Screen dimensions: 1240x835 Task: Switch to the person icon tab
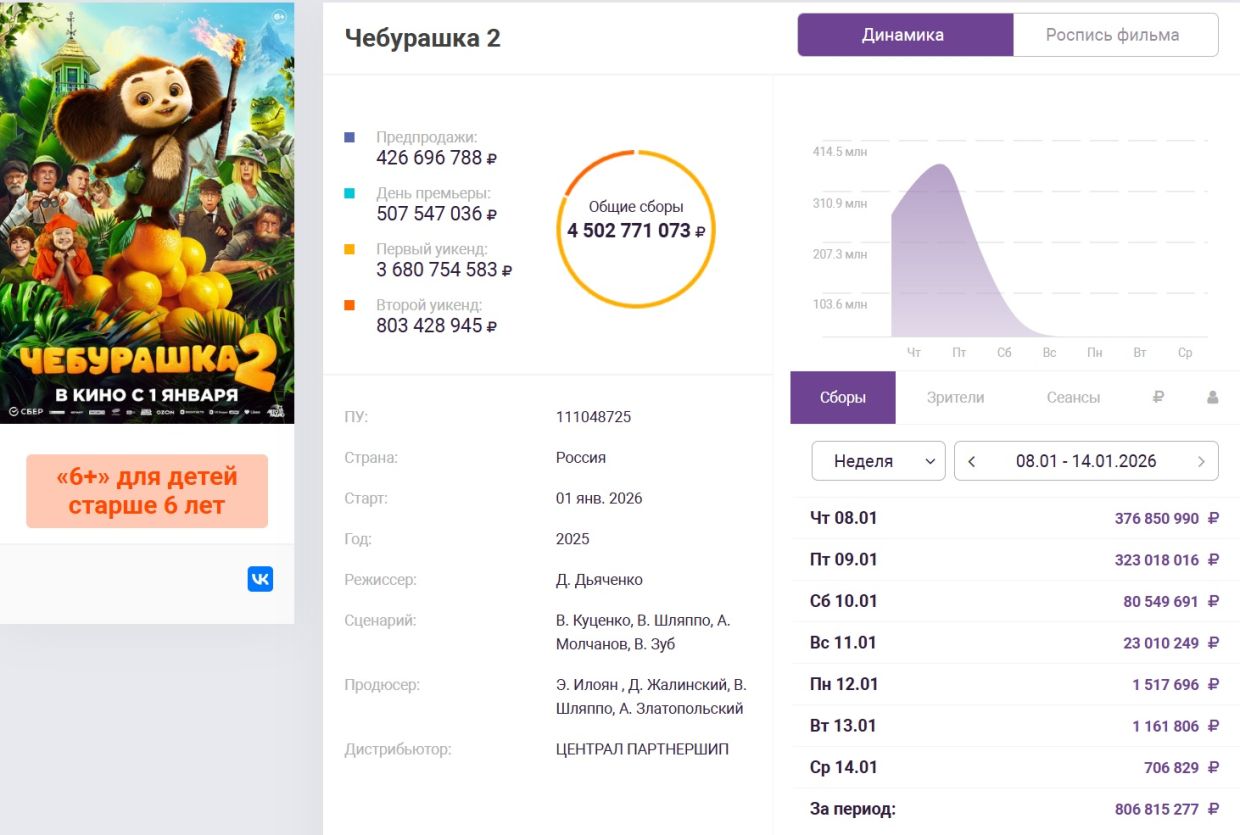pos(1212,397)
